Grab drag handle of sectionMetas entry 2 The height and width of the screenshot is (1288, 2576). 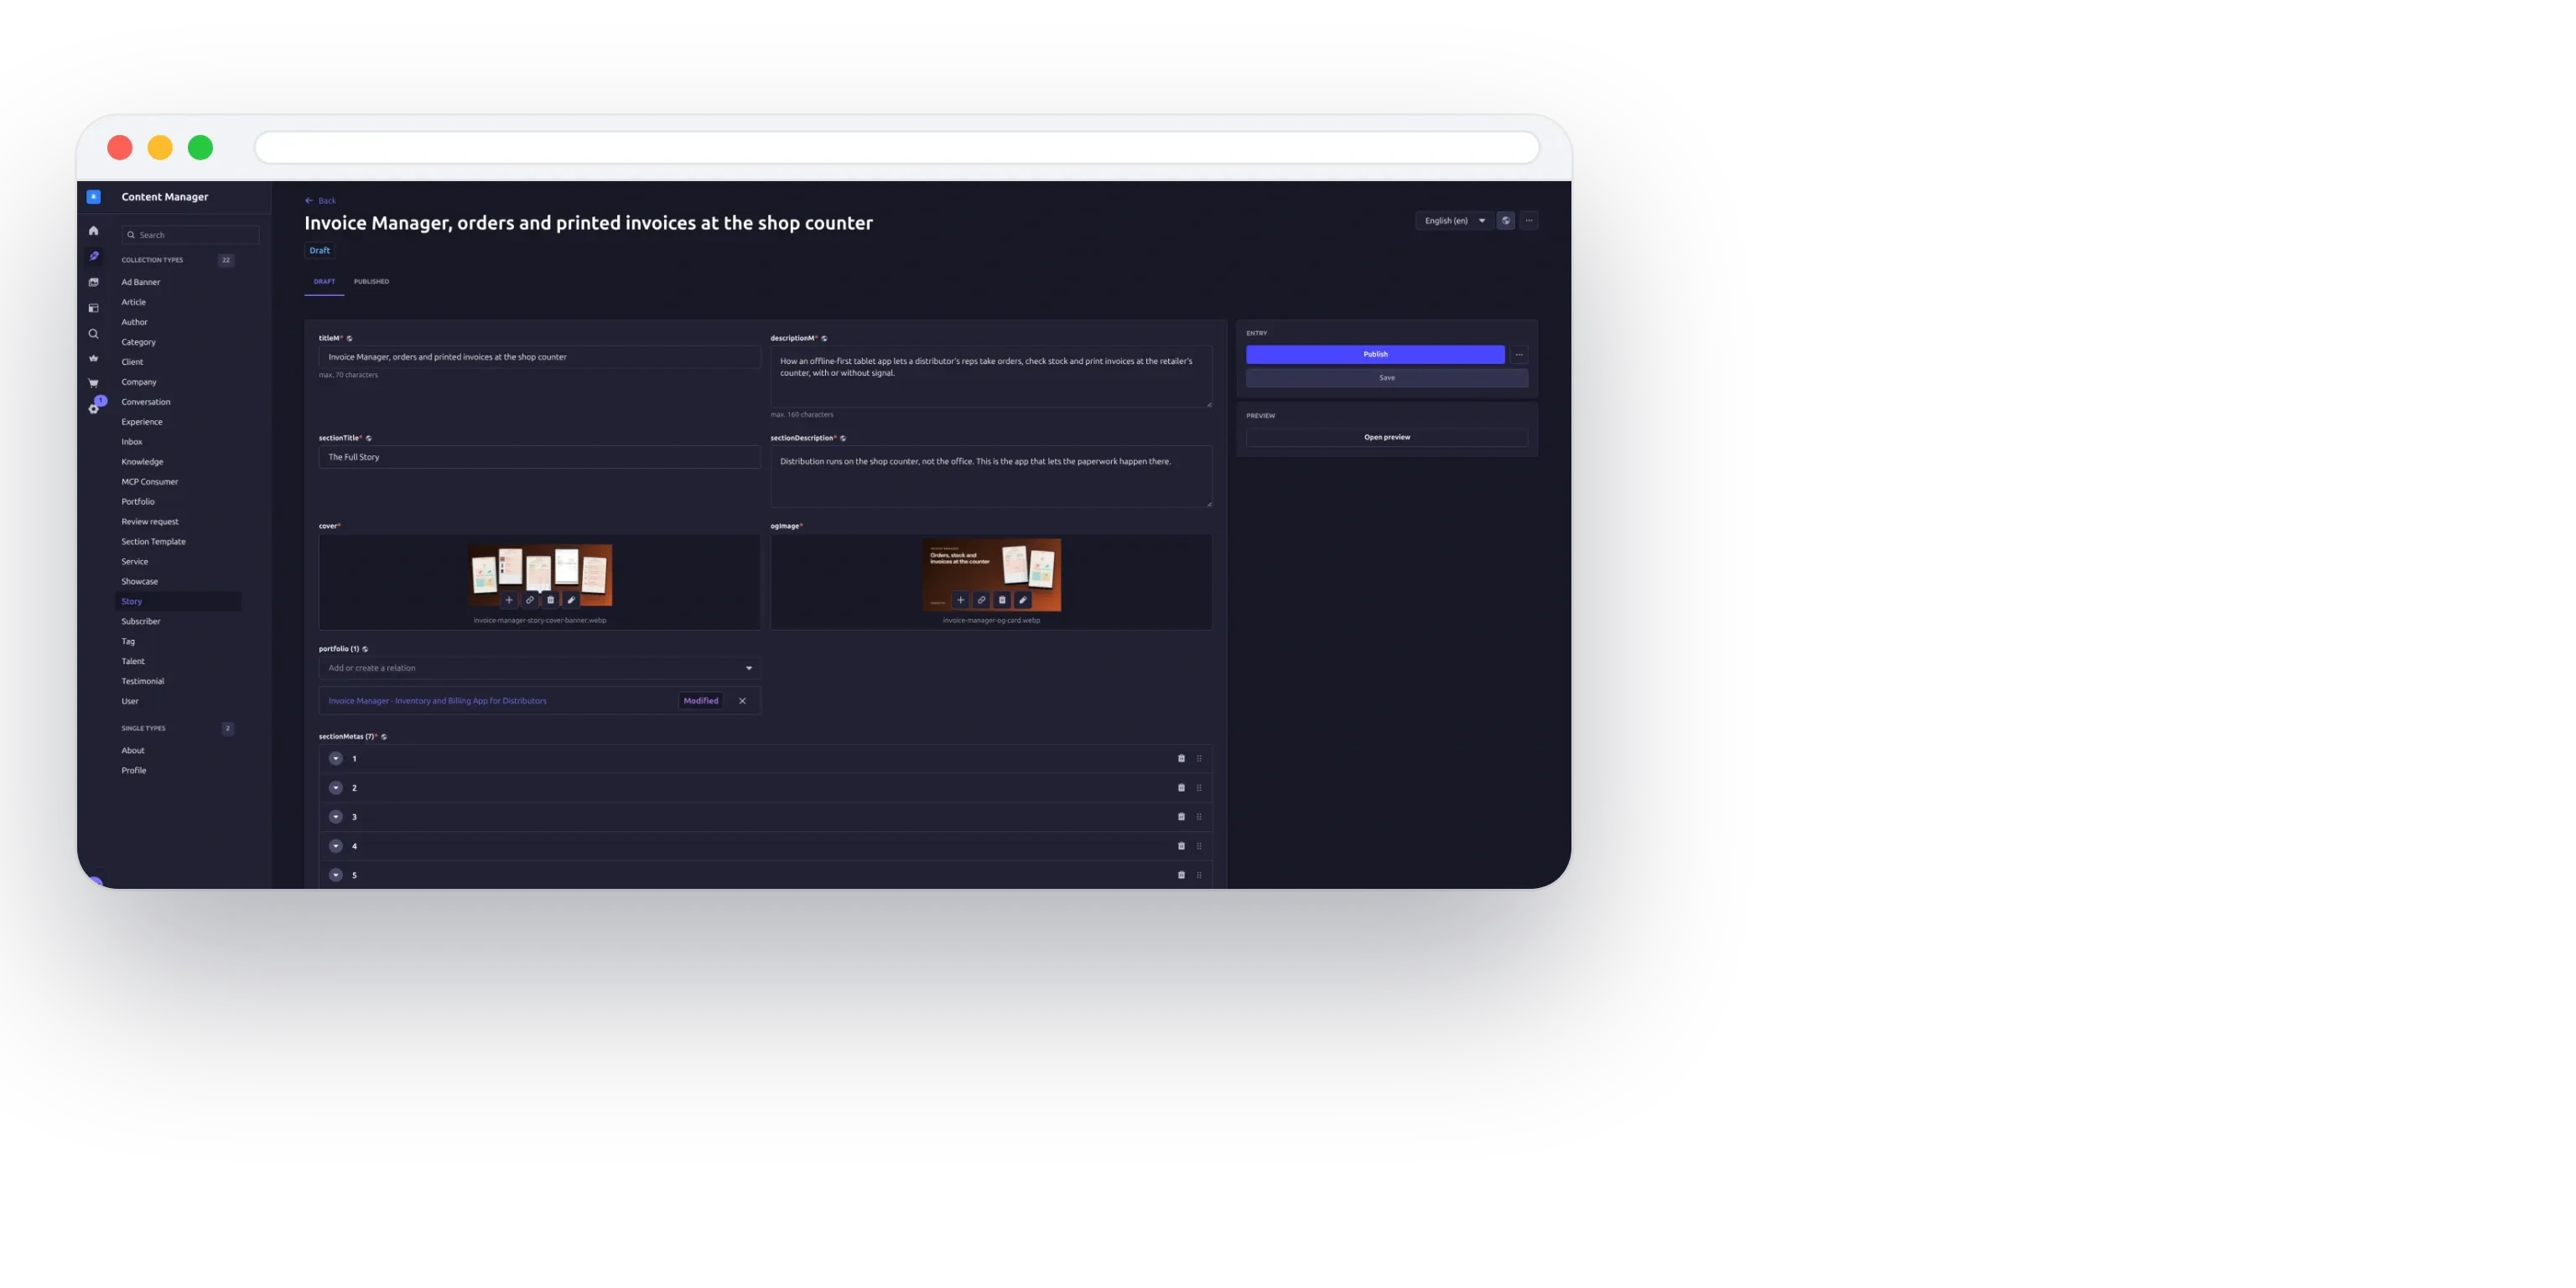coord(1199,788)
